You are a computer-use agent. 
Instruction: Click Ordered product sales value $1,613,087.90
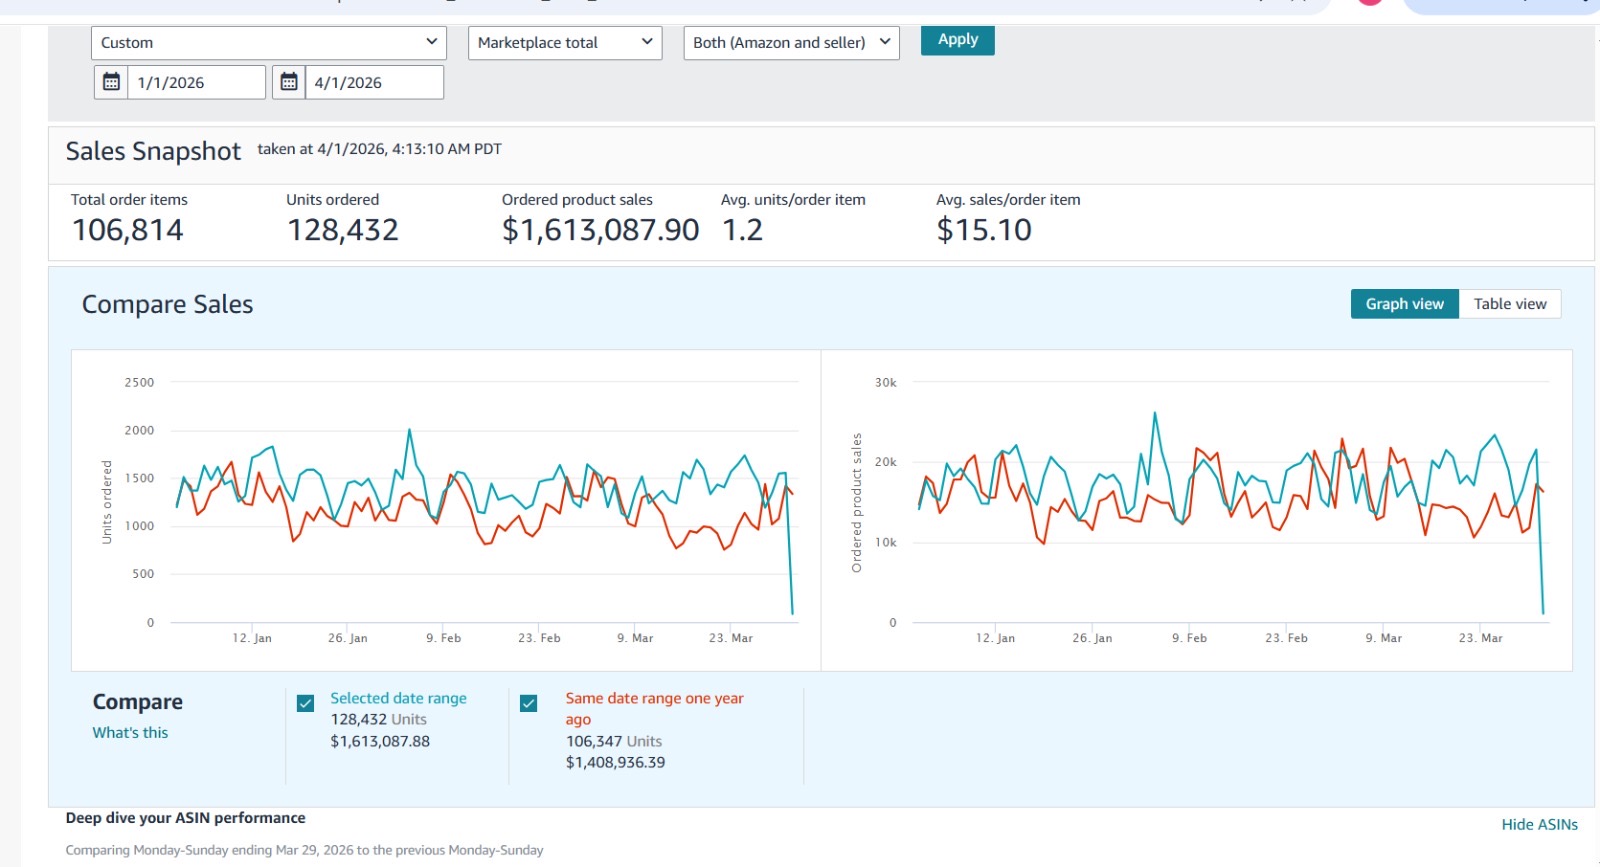pyautogui.click(x=600, y=230)
